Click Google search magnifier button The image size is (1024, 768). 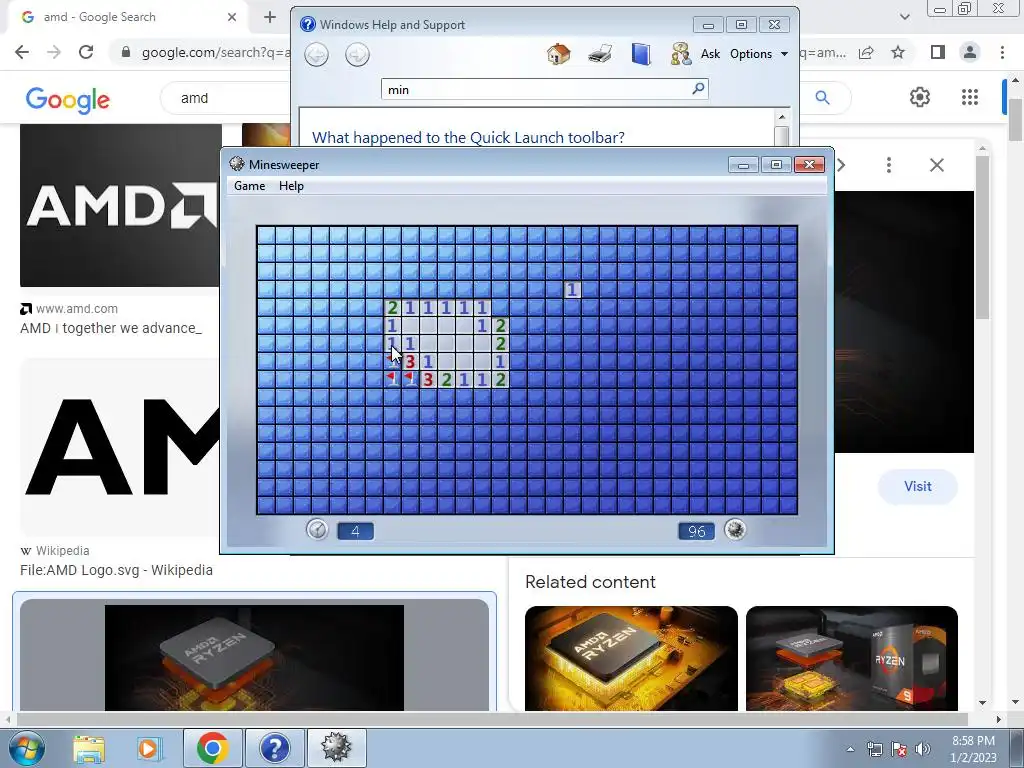(822, 98)
